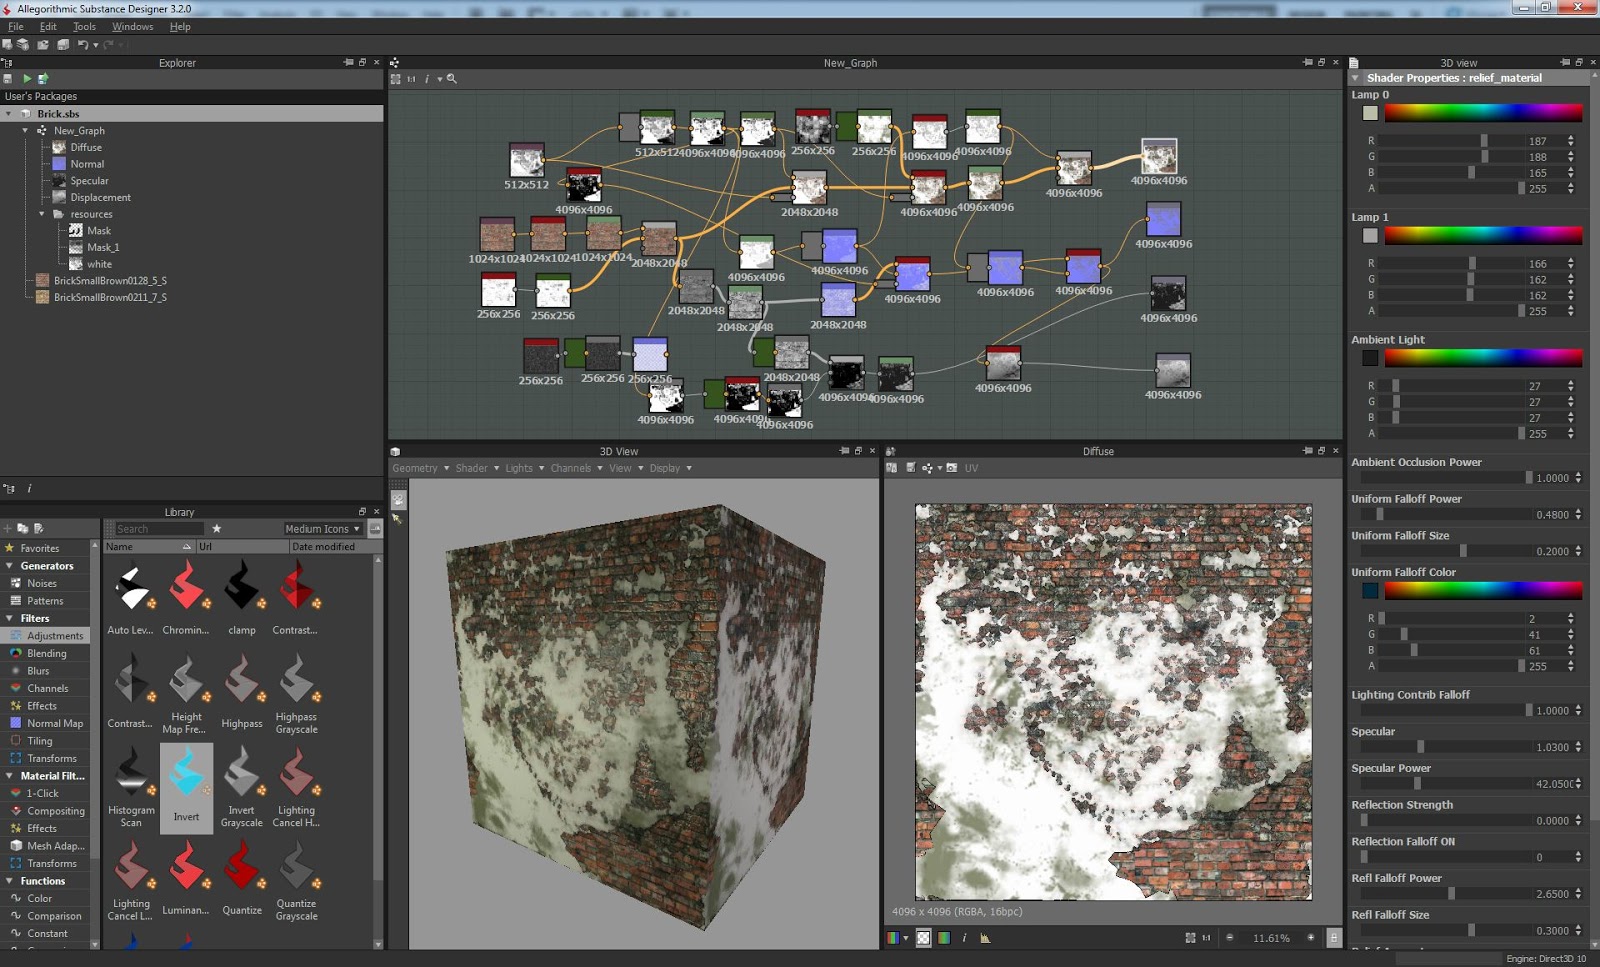Image resolution: width=1600 pixels, height=967 pixels.
Task: Open the Tools menu
Action: [84, 27]
